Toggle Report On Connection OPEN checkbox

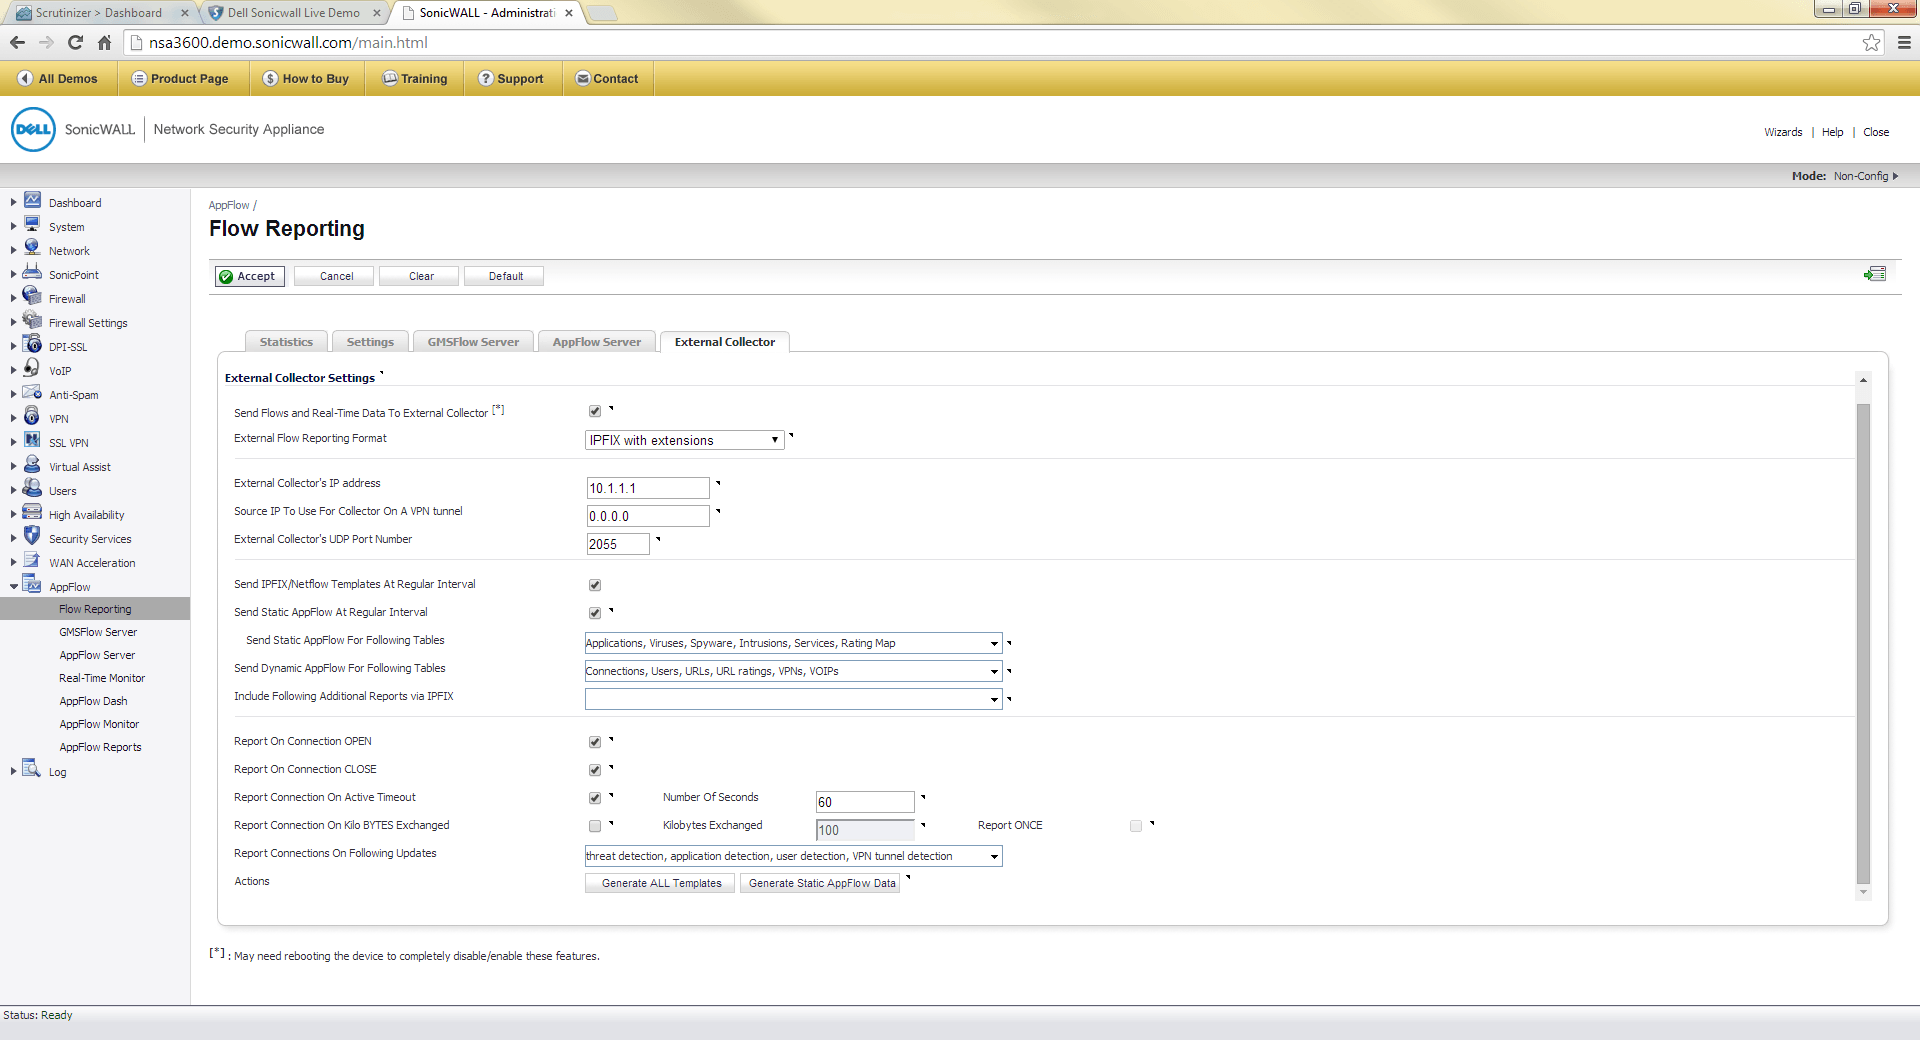(x=595, y=742)
